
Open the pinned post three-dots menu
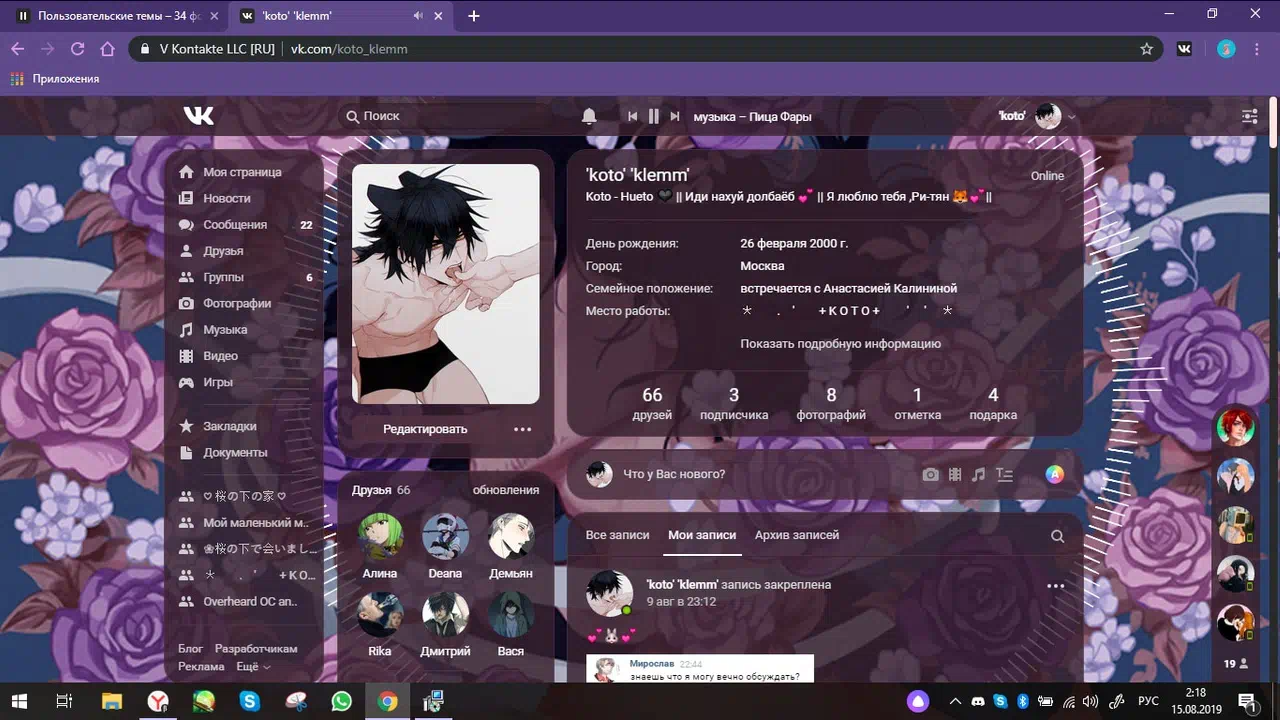pos(1055,586)
